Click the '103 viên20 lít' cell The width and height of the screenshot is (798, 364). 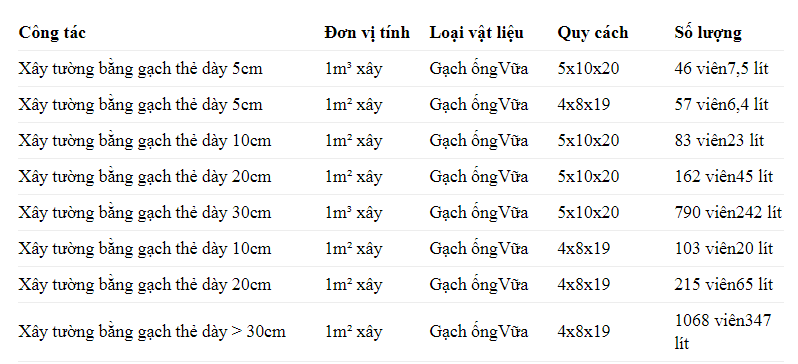coord(724,248)
